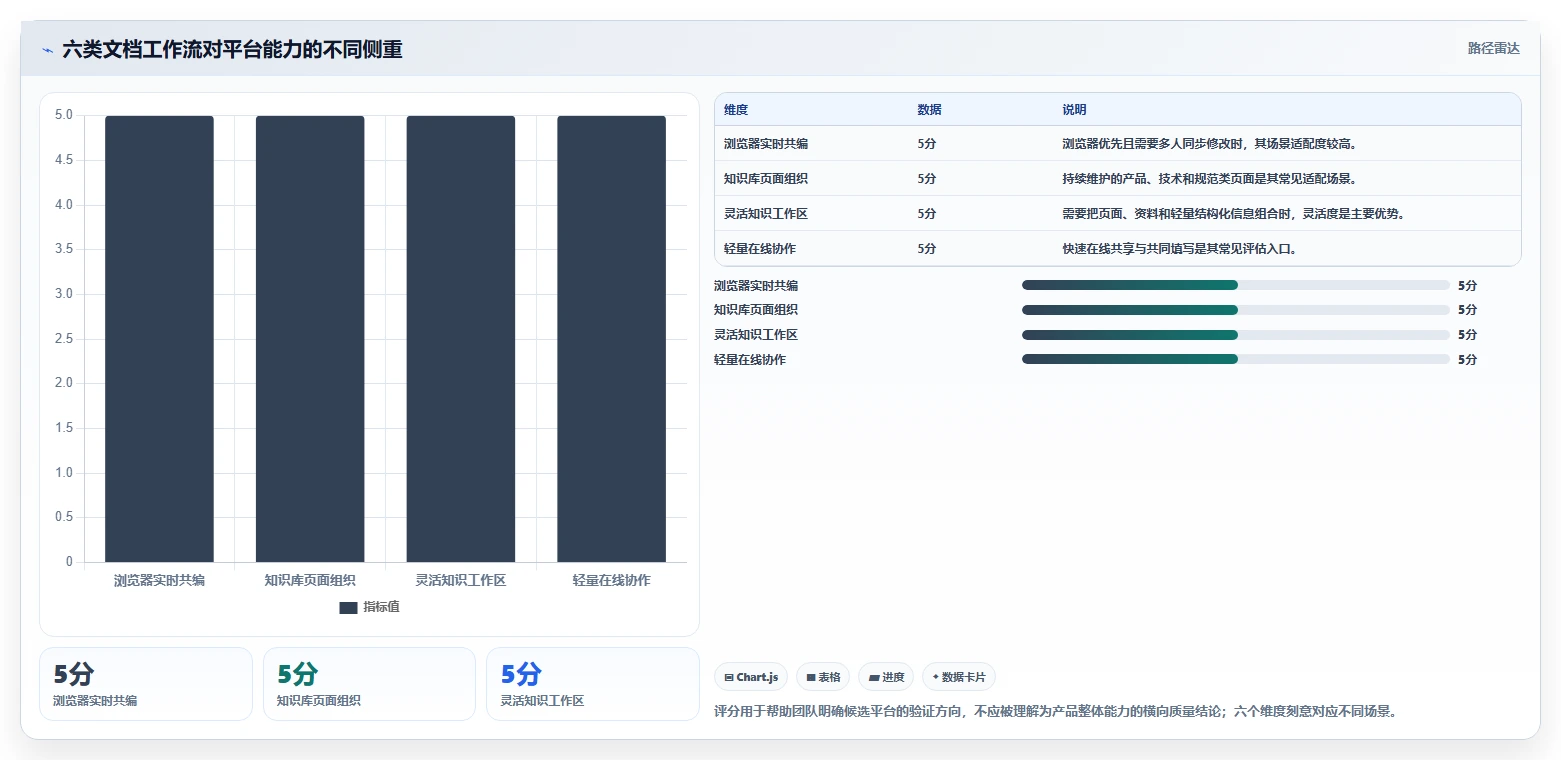Screen dimensions: 1561x760
Task: Click the 浏览器实时共编 progress bar
Action: click(1236, 285)
